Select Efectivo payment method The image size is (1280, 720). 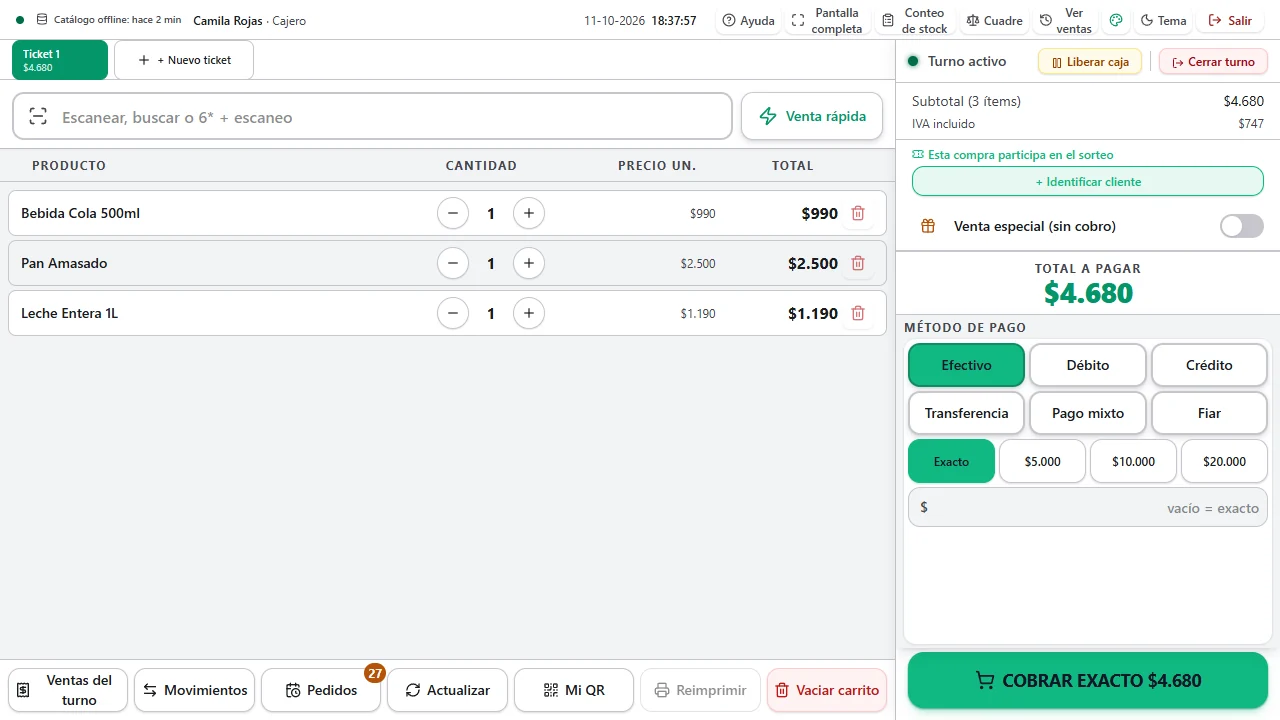pyautogui.click(x=966, y=365)
